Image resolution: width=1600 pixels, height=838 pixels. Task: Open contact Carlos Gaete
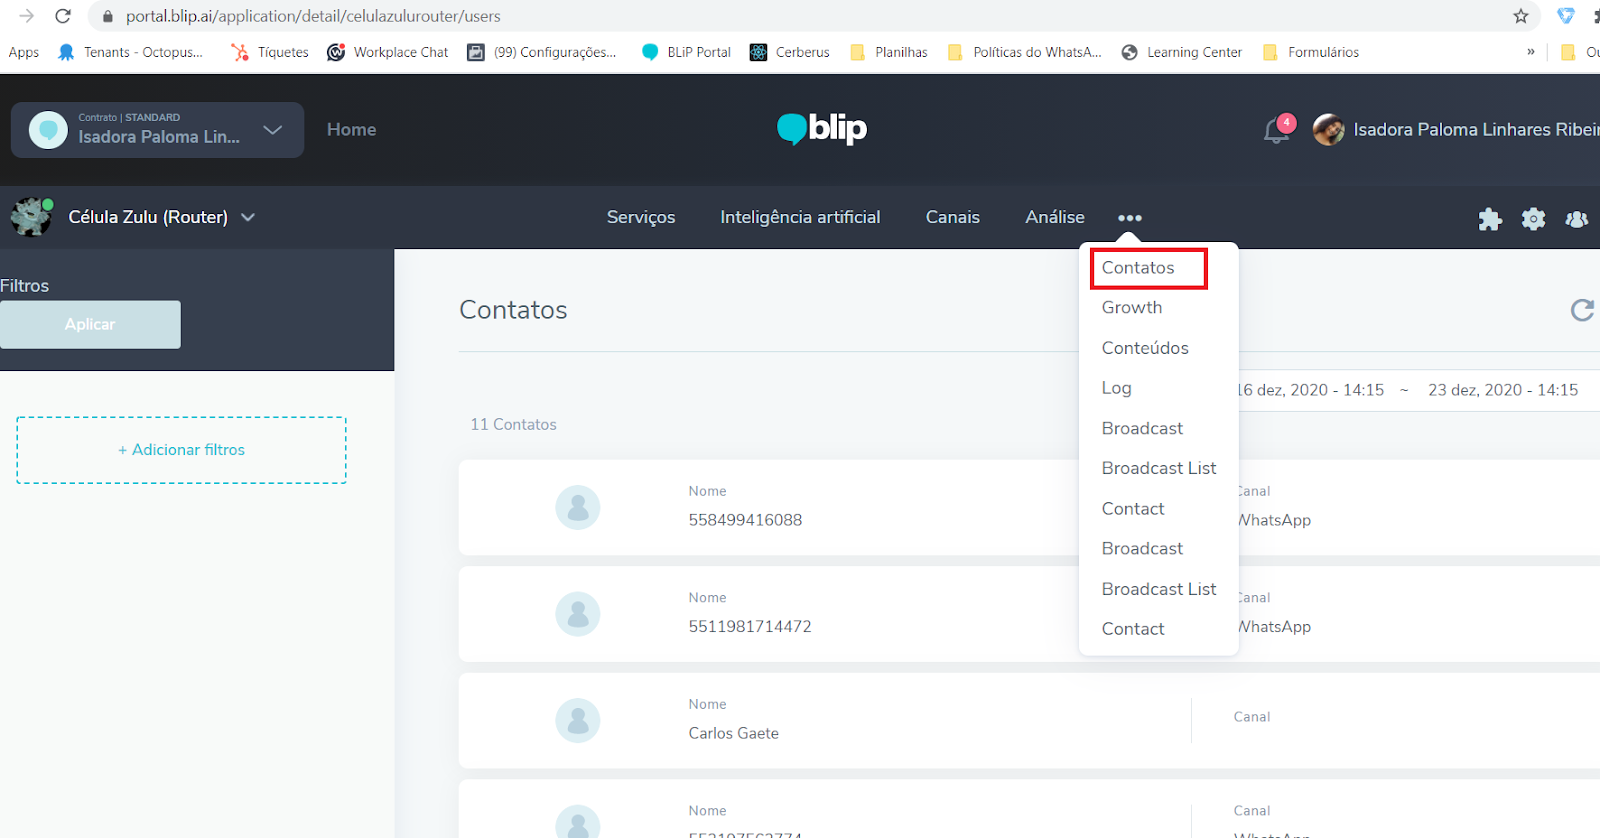[x=1029, y=721]
